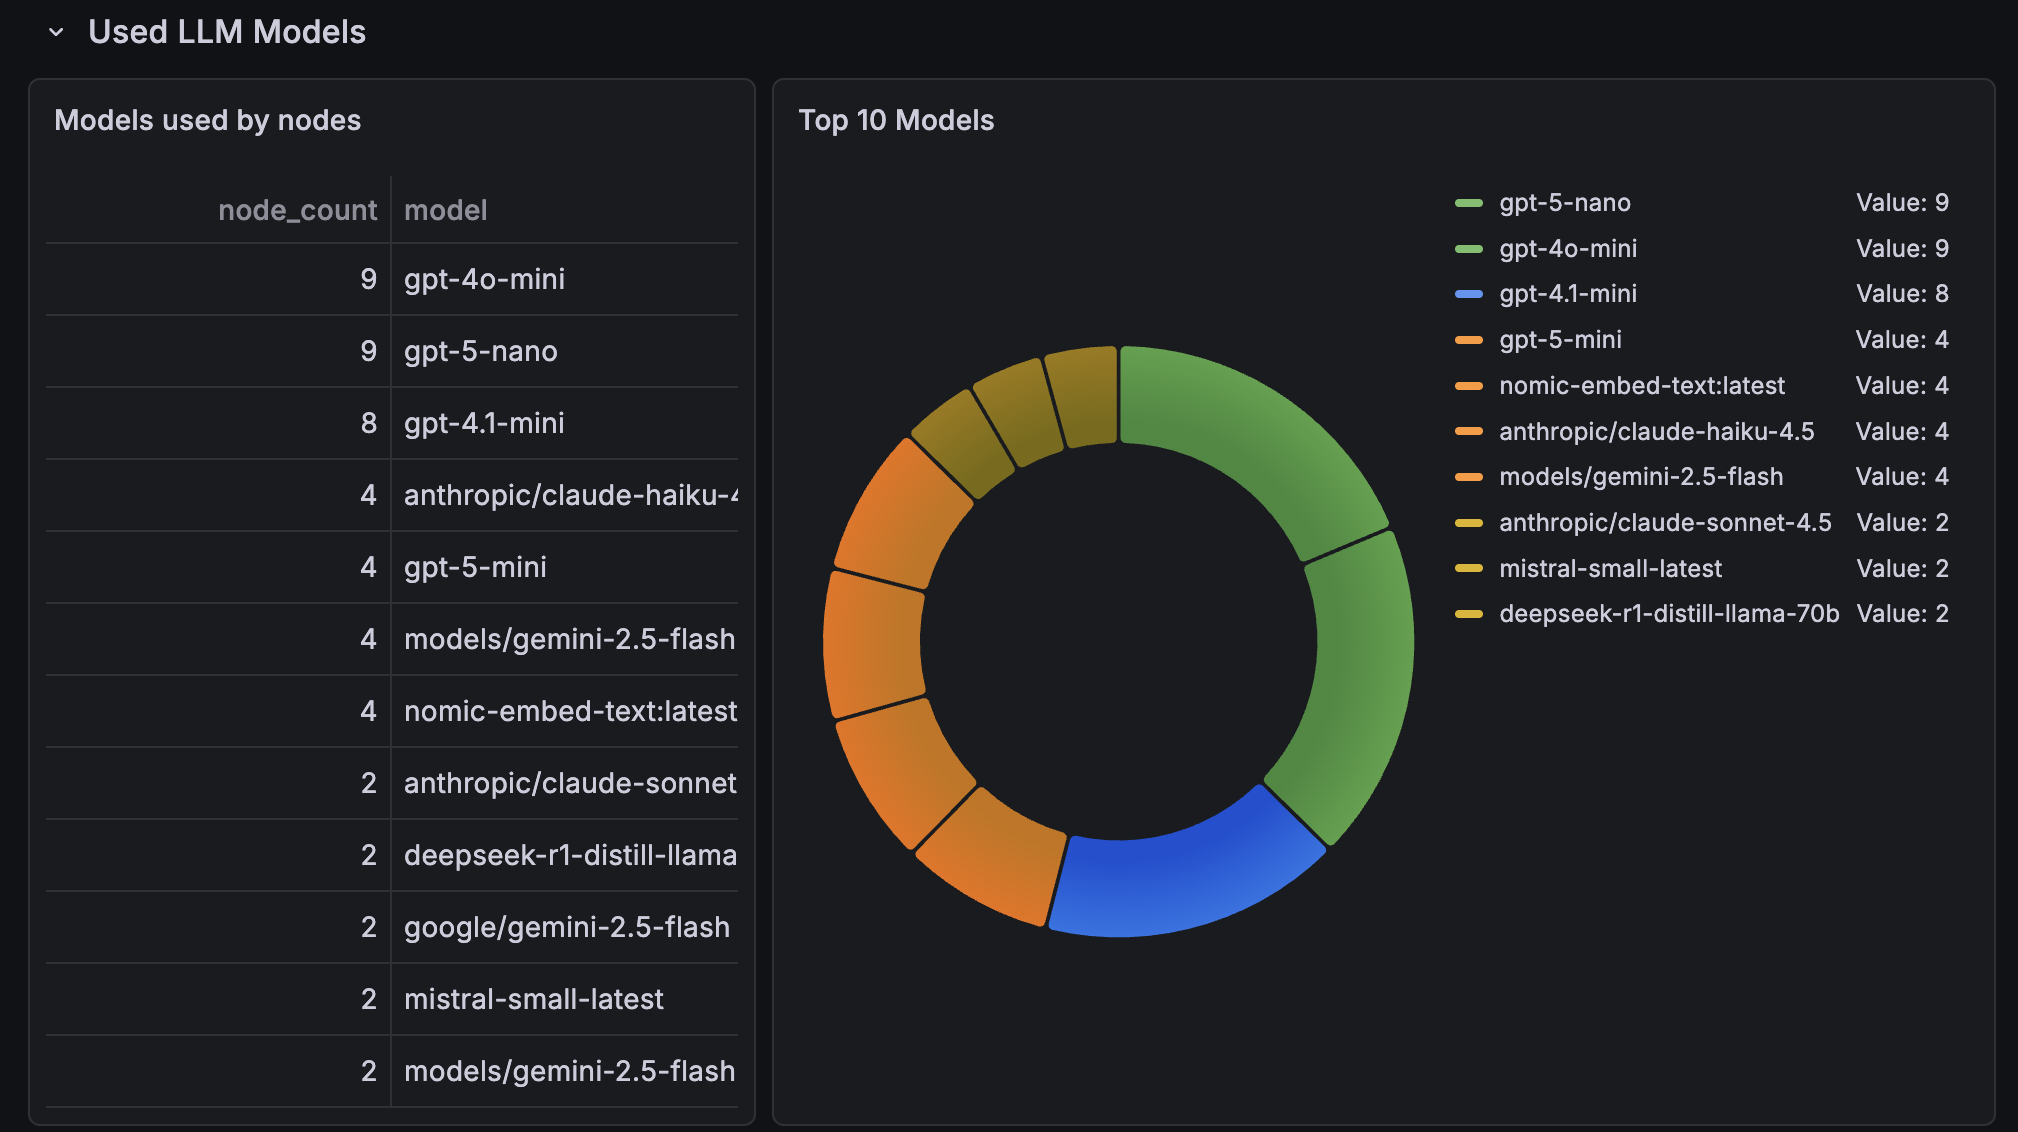2018x1132 pixels.
Task: Toggle gpt-4o-mini series in legend
Action: (x=1567, y=248)
